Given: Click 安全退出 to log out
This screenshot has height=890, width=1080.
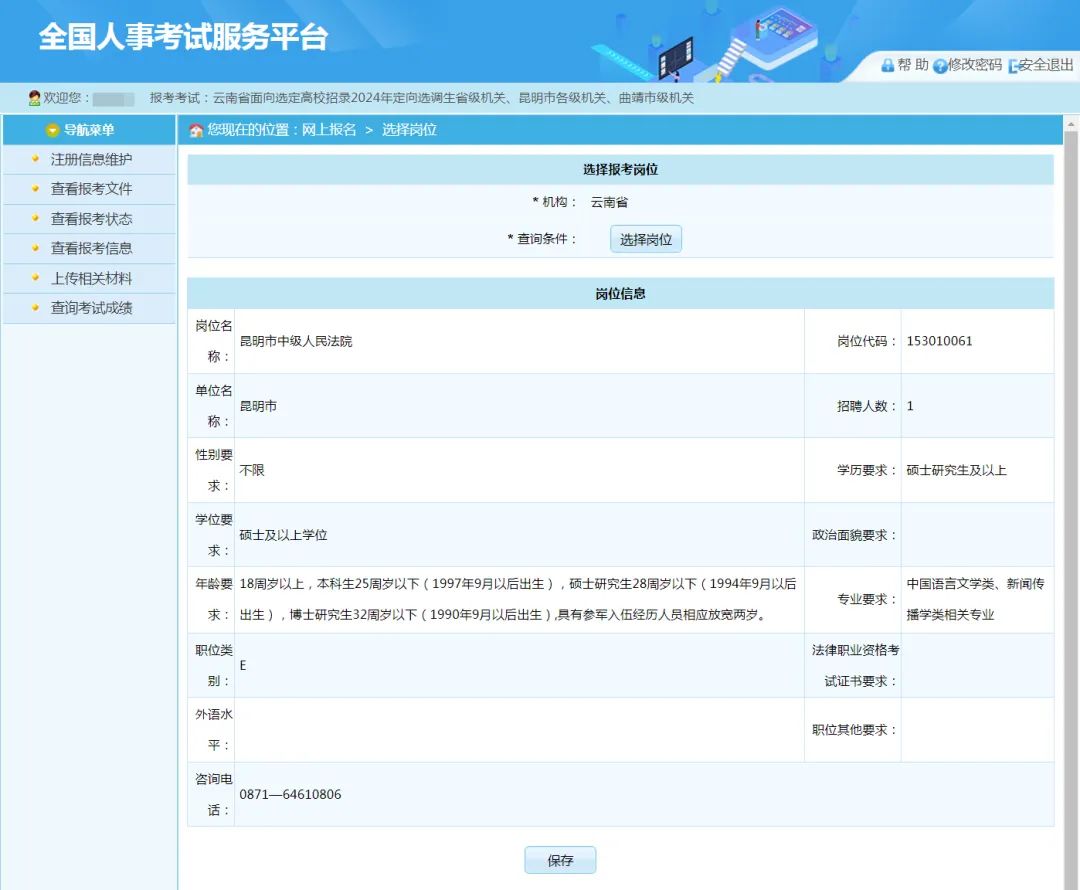Looking at the screenshot, I should [x=1046, y=65].
